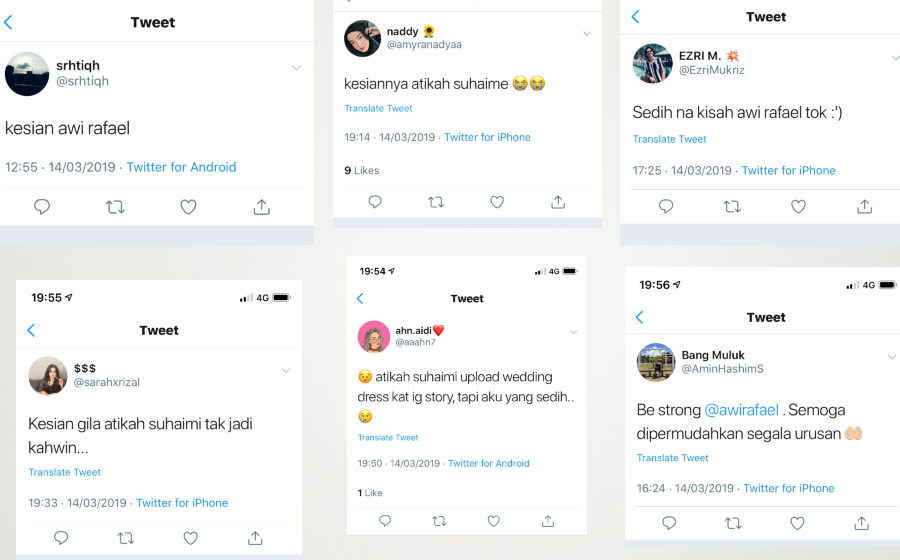Like the srhtiqh tweet with heart icon

coord(188,207)
